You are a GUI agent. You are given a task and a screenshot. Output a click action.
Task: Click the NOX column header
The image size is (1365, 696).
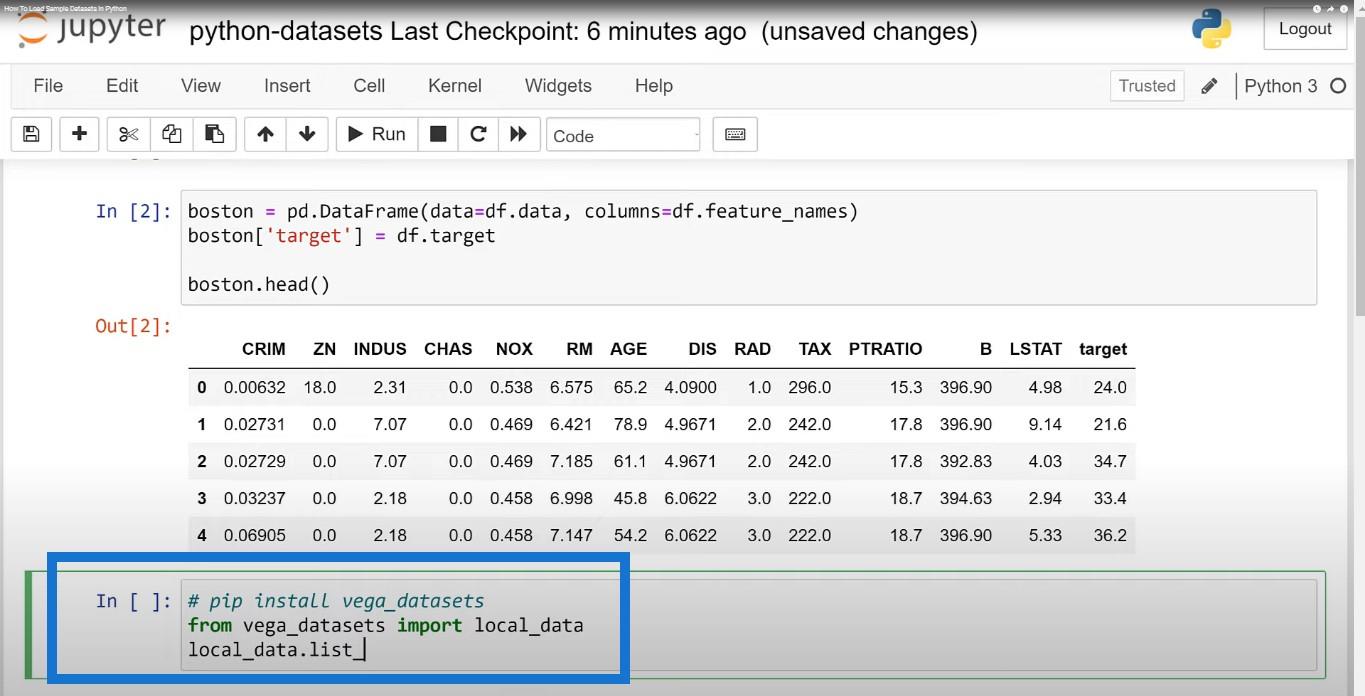pyautogui.click(x=514, y=349)
